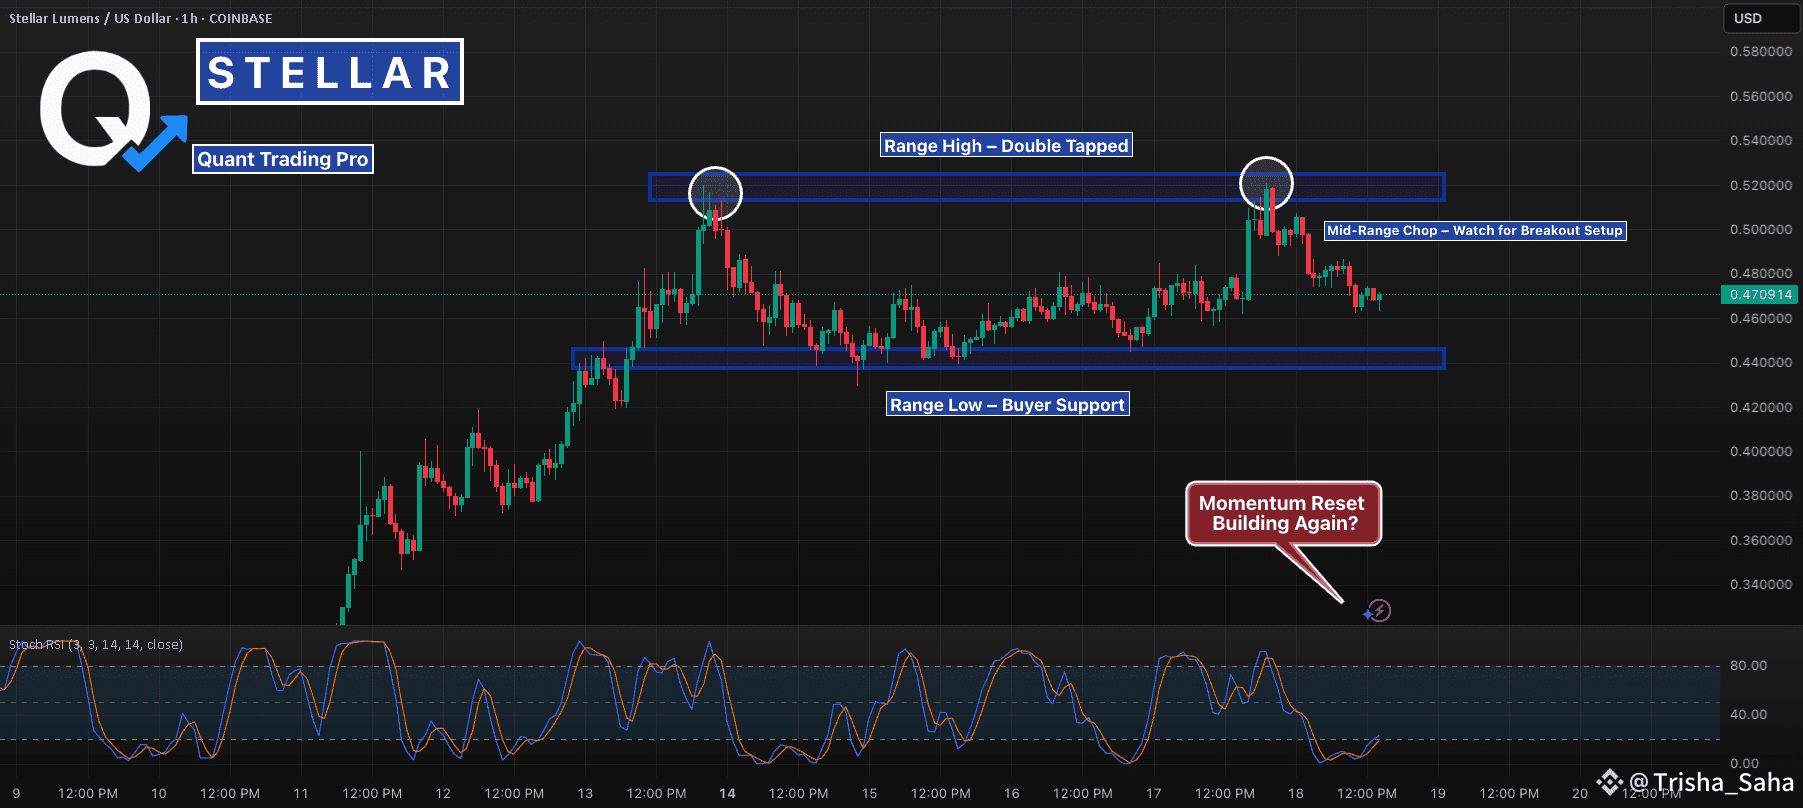This screenshot has height=808, width=1803.
Task: Click date 18 on the time axis
Action: pyautogui.click(x=1296, y=794)
